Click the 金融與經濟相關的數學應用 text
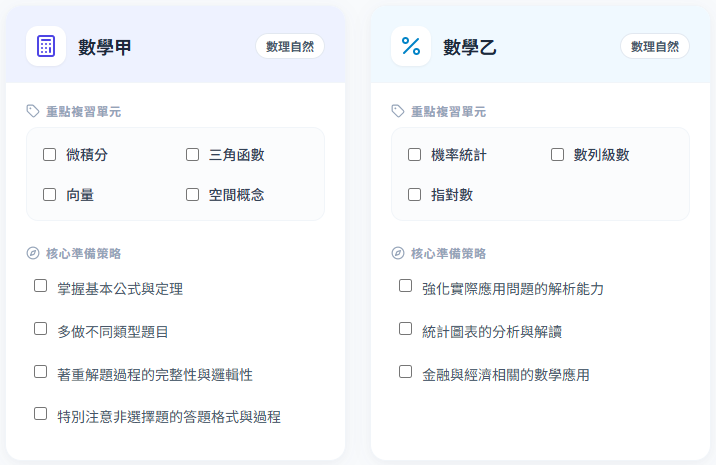Viewport: 716px width, 465px height. pos(506,375)
